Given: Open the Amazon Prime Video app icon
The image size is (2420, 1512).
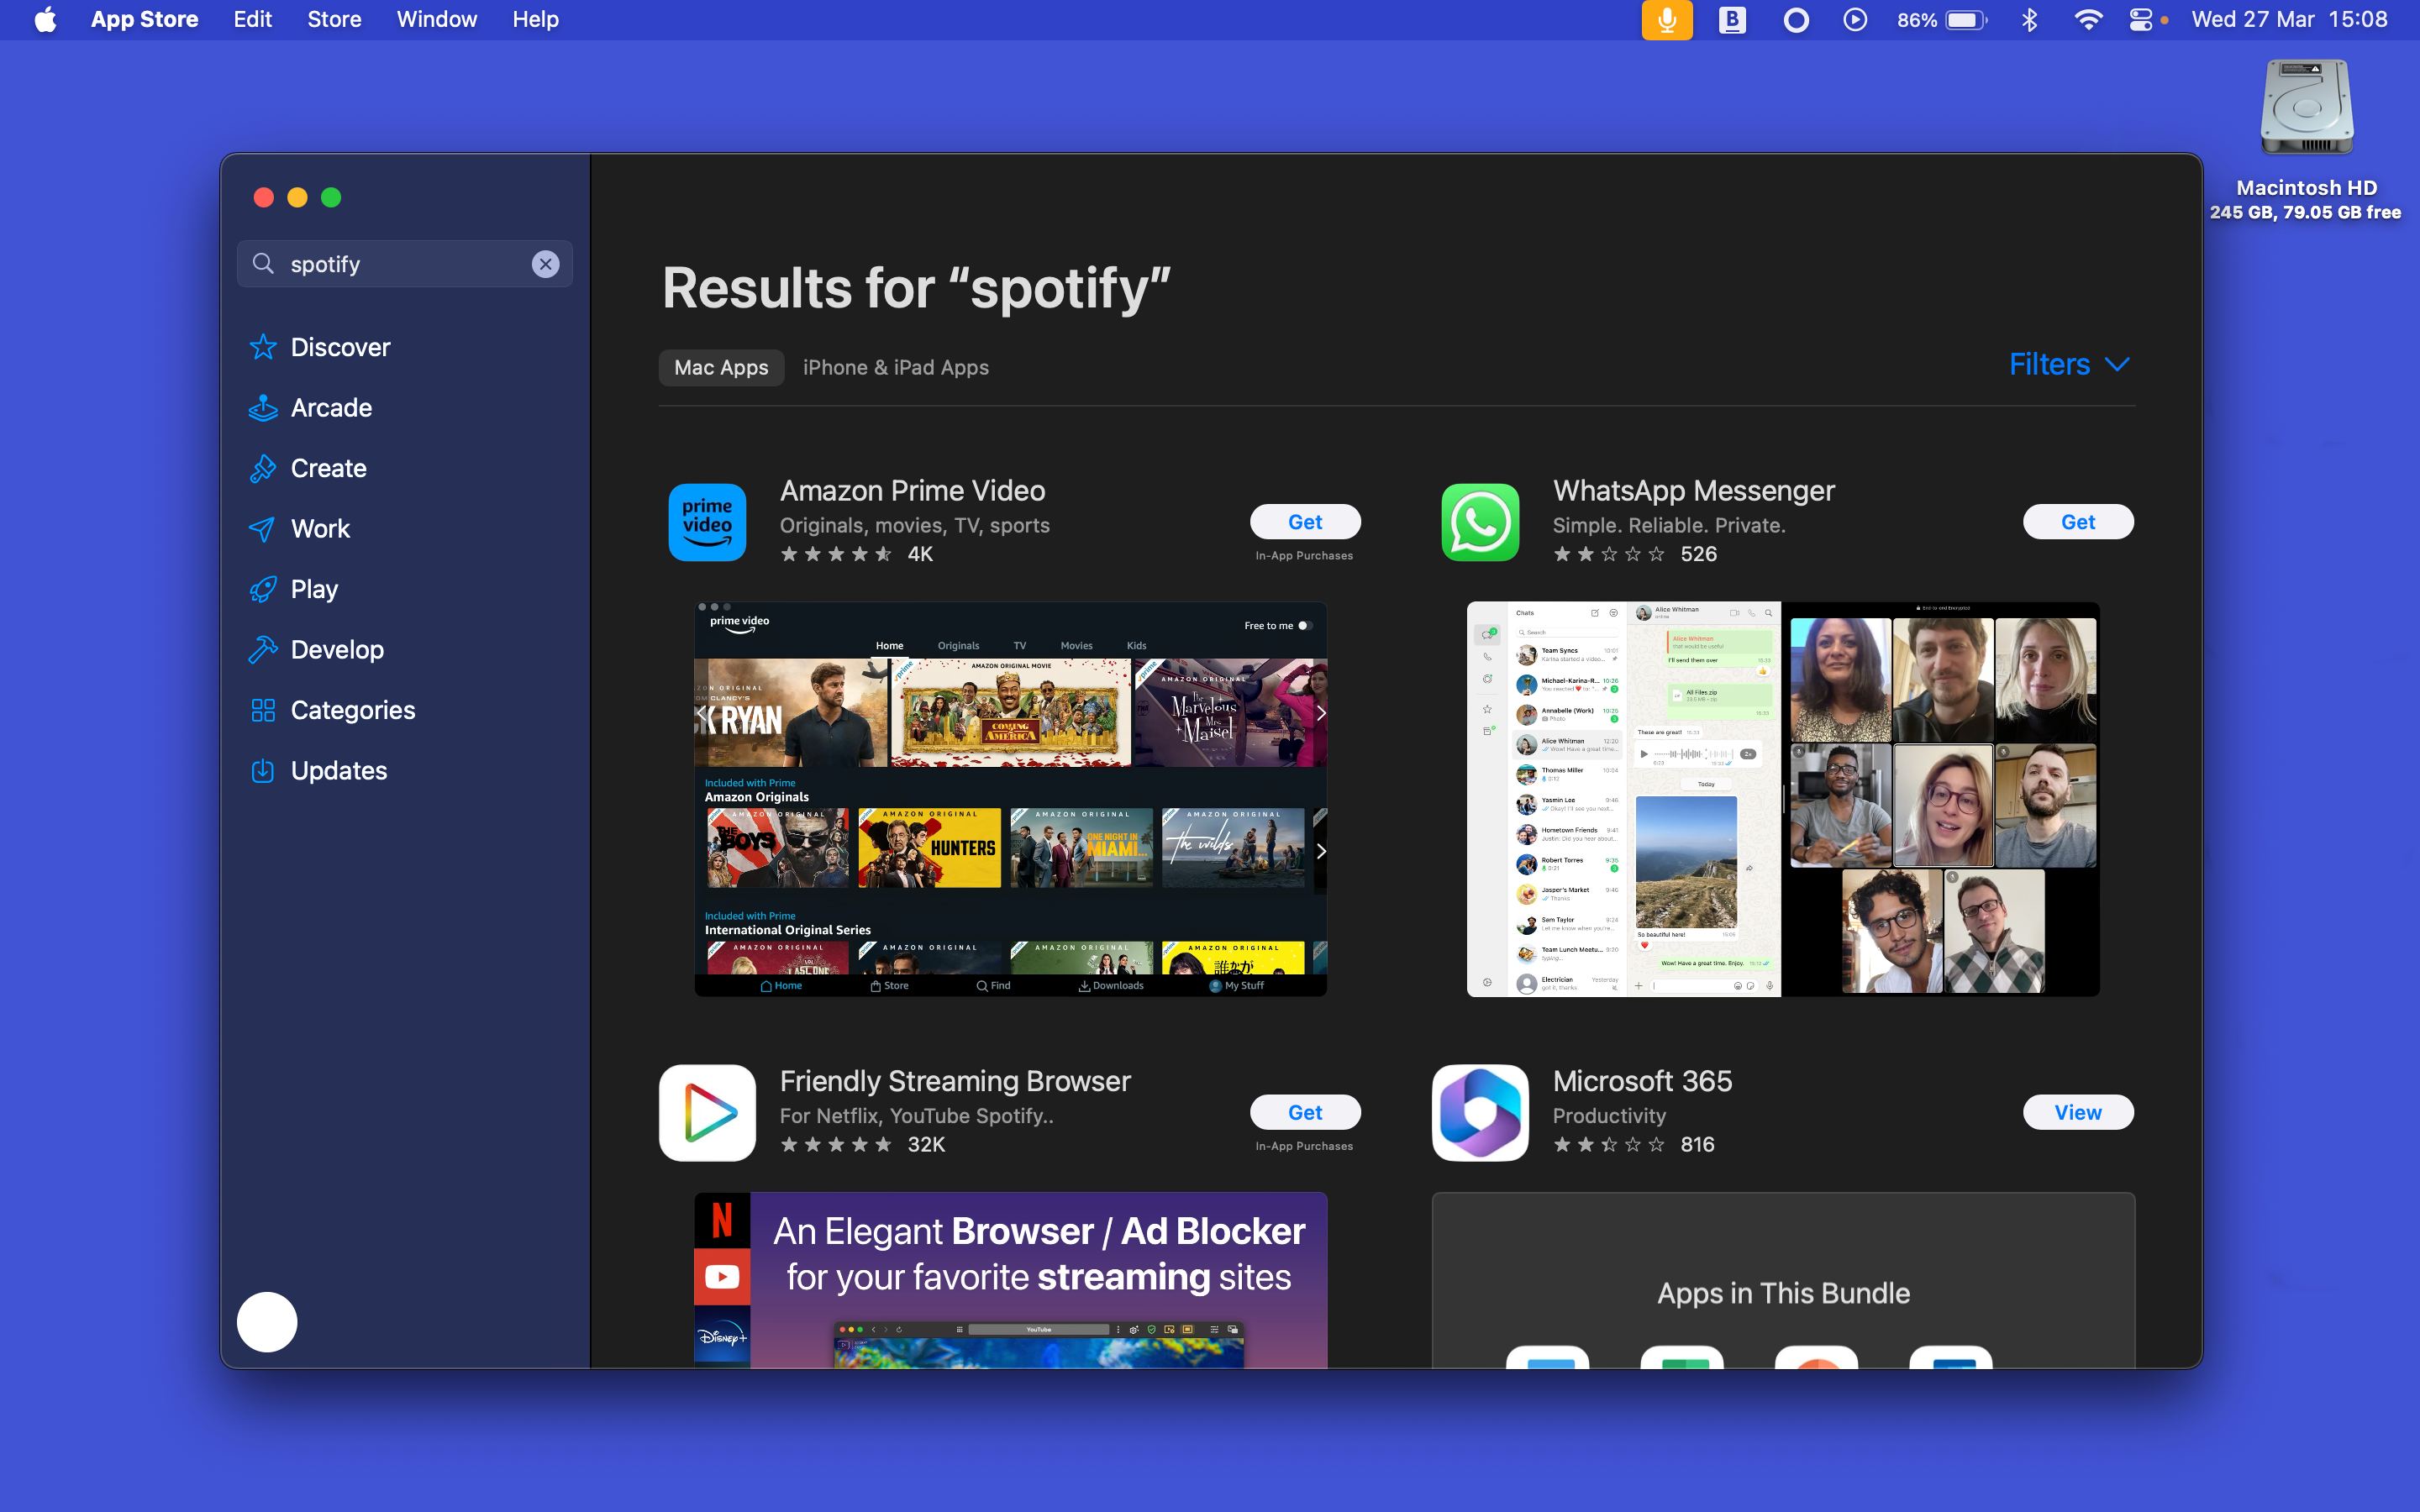Looking at the screenshot, I should [707, 522].
